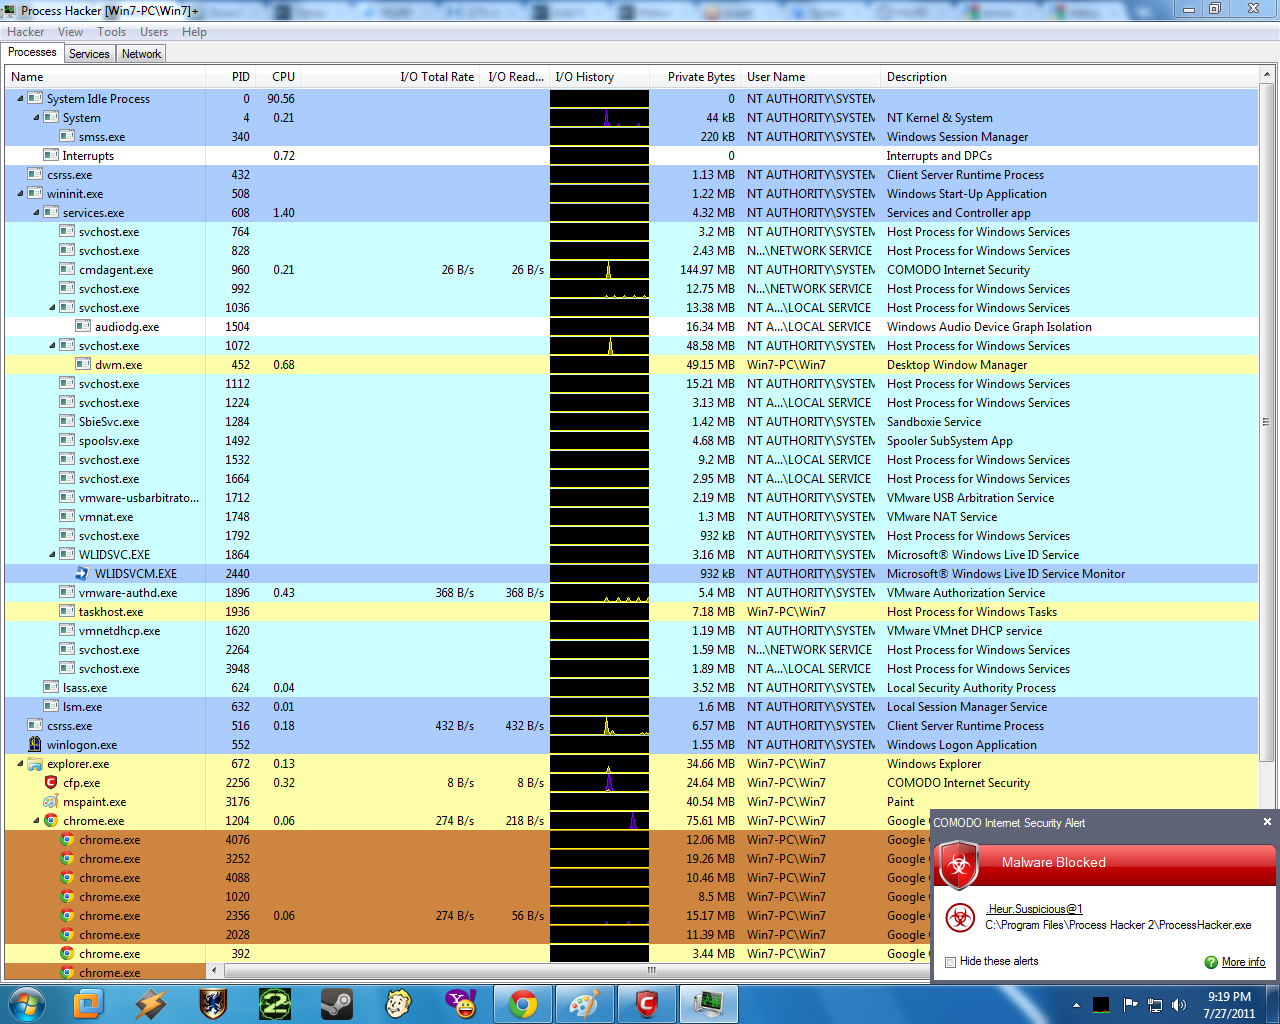
Task: Click the volume speaker icon in the system tray
Action: [x=1178, y=1005]
